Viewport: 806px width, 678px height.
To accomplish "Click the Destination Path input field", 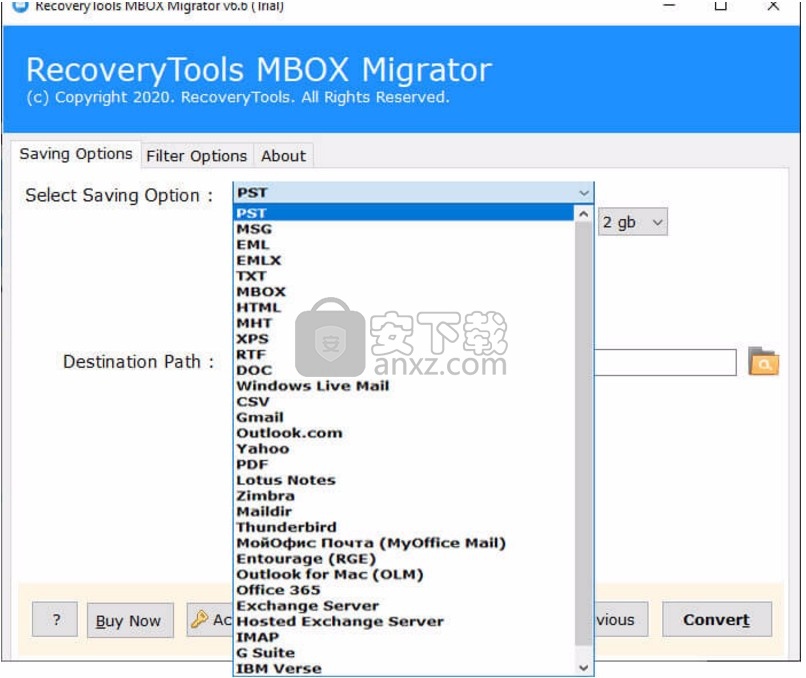I will pos(665,362).
